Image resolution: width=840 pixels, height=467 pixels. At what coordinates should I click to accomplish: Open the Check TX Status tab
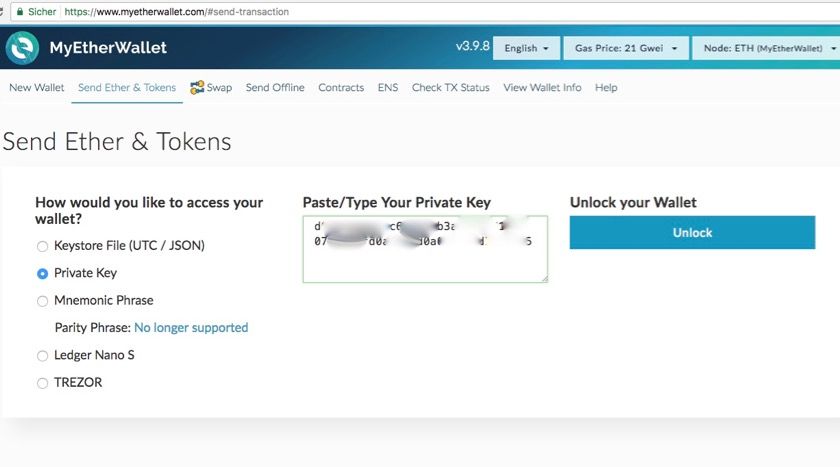coord(451,87)
